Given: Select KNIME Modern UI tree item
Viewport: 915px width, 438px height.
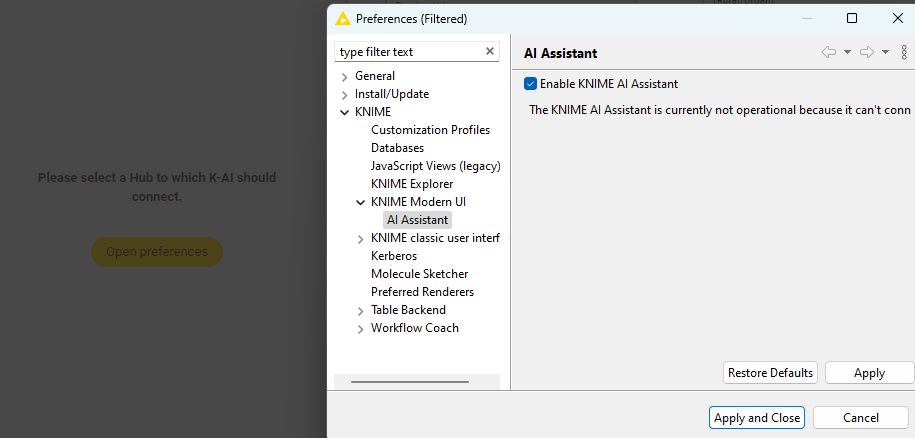Looking at the screenshot, I should (418, 202).
